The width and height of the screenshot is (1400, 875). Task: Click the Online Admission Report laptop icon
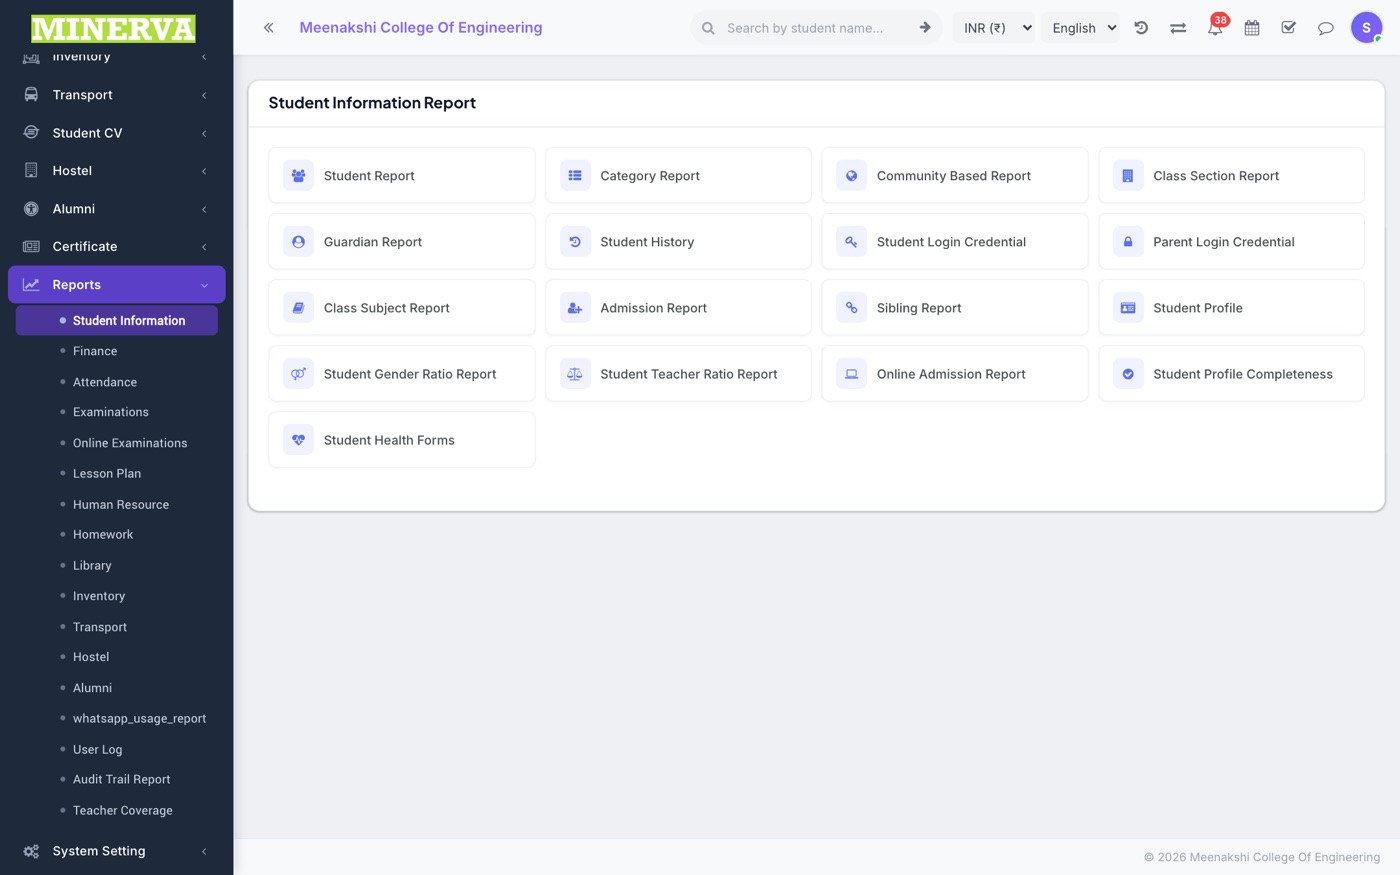[x=851, y=374]
